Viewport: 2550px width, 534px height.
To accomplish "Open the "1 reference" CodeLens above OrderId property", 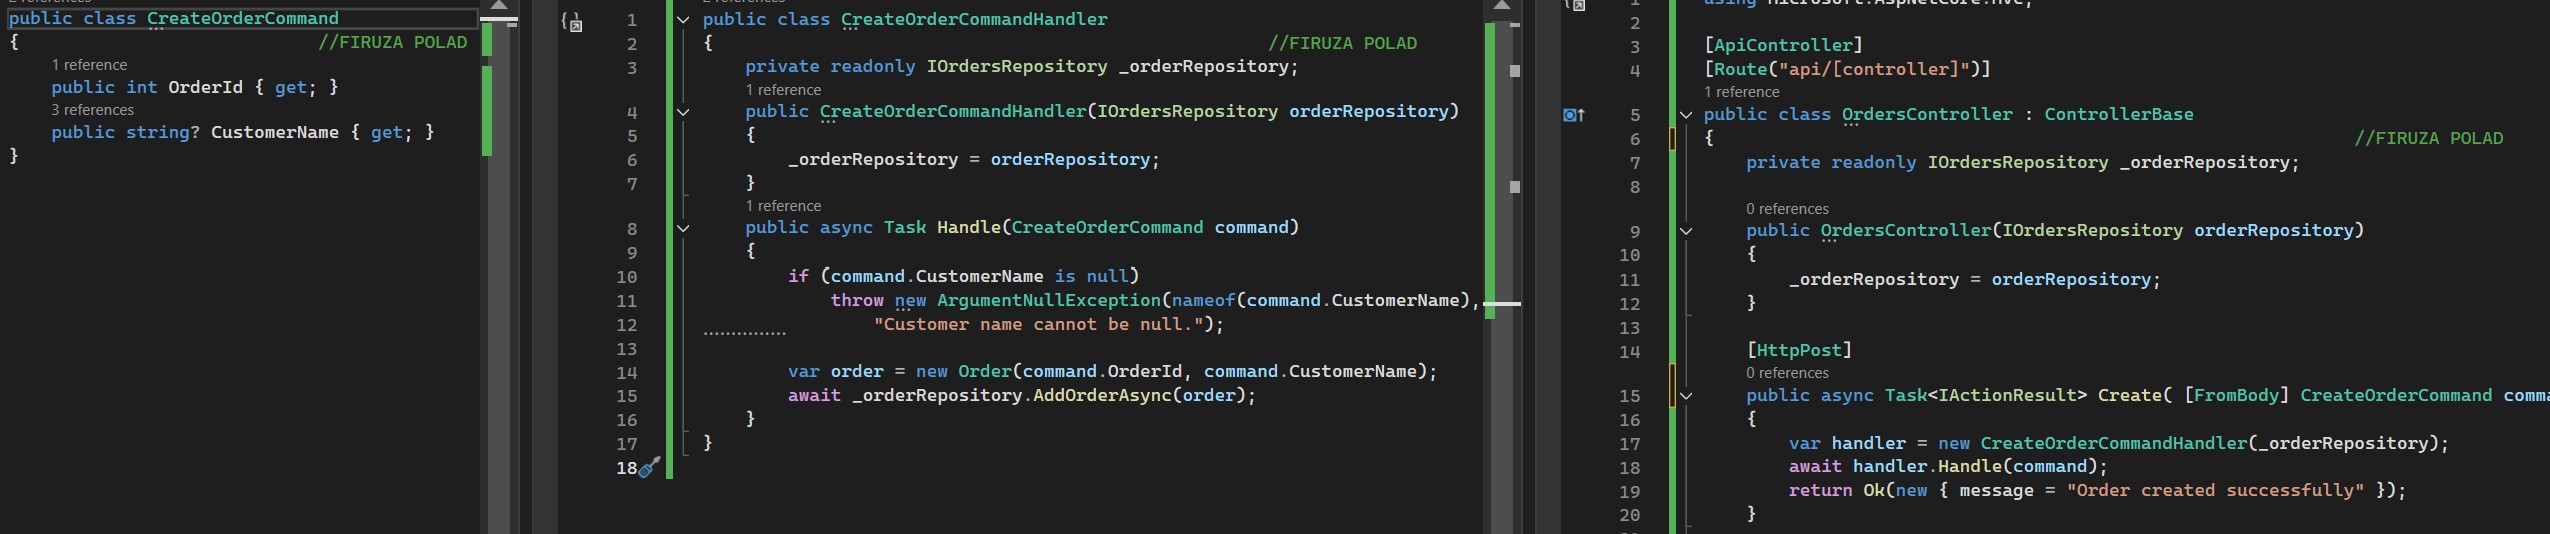I will coord(89,65).
